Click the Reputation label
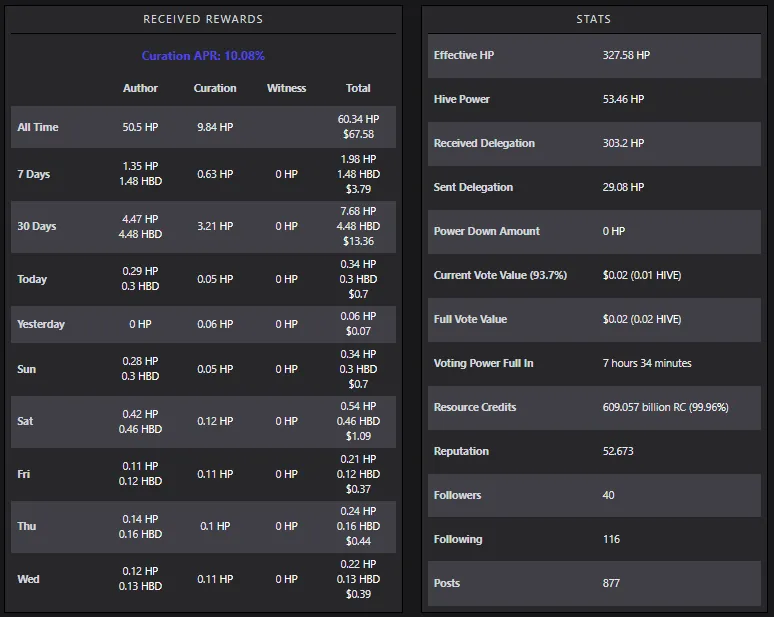Screen dimensions: 774x617 tap(461, 451)
